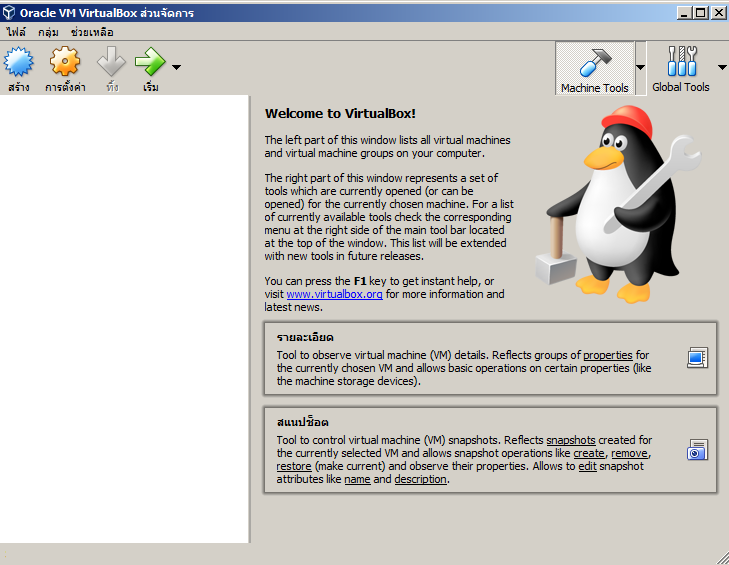Click the เริ่ม (Start) green arrow icon
The image size is (729, 565).
pyautogui.click(x=150, y=61)
